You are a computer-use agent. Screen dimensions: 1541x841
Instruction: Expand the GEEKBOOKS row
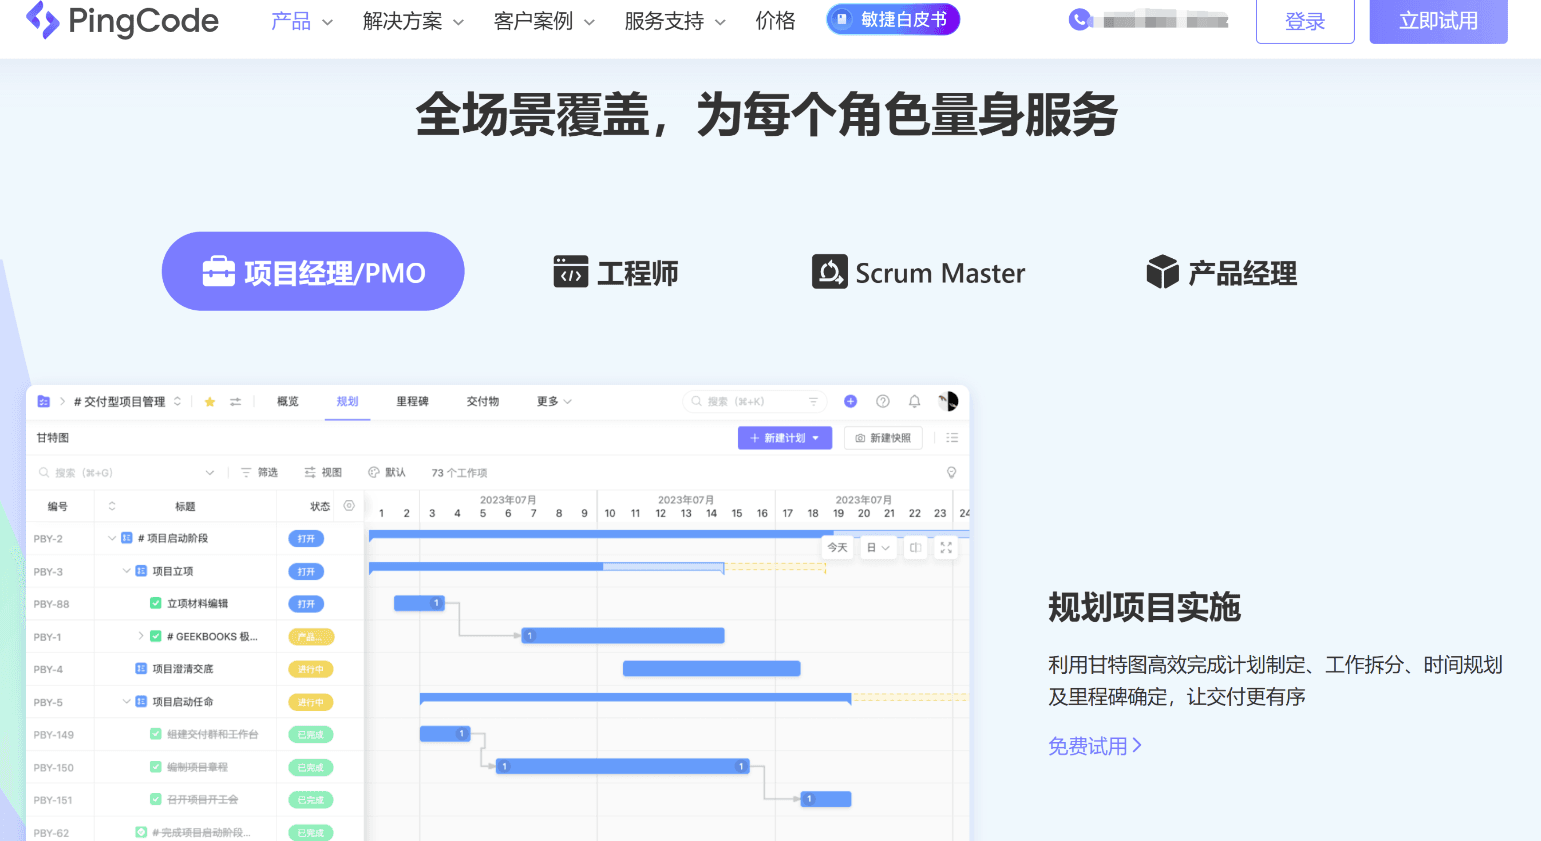pos(141,636)
